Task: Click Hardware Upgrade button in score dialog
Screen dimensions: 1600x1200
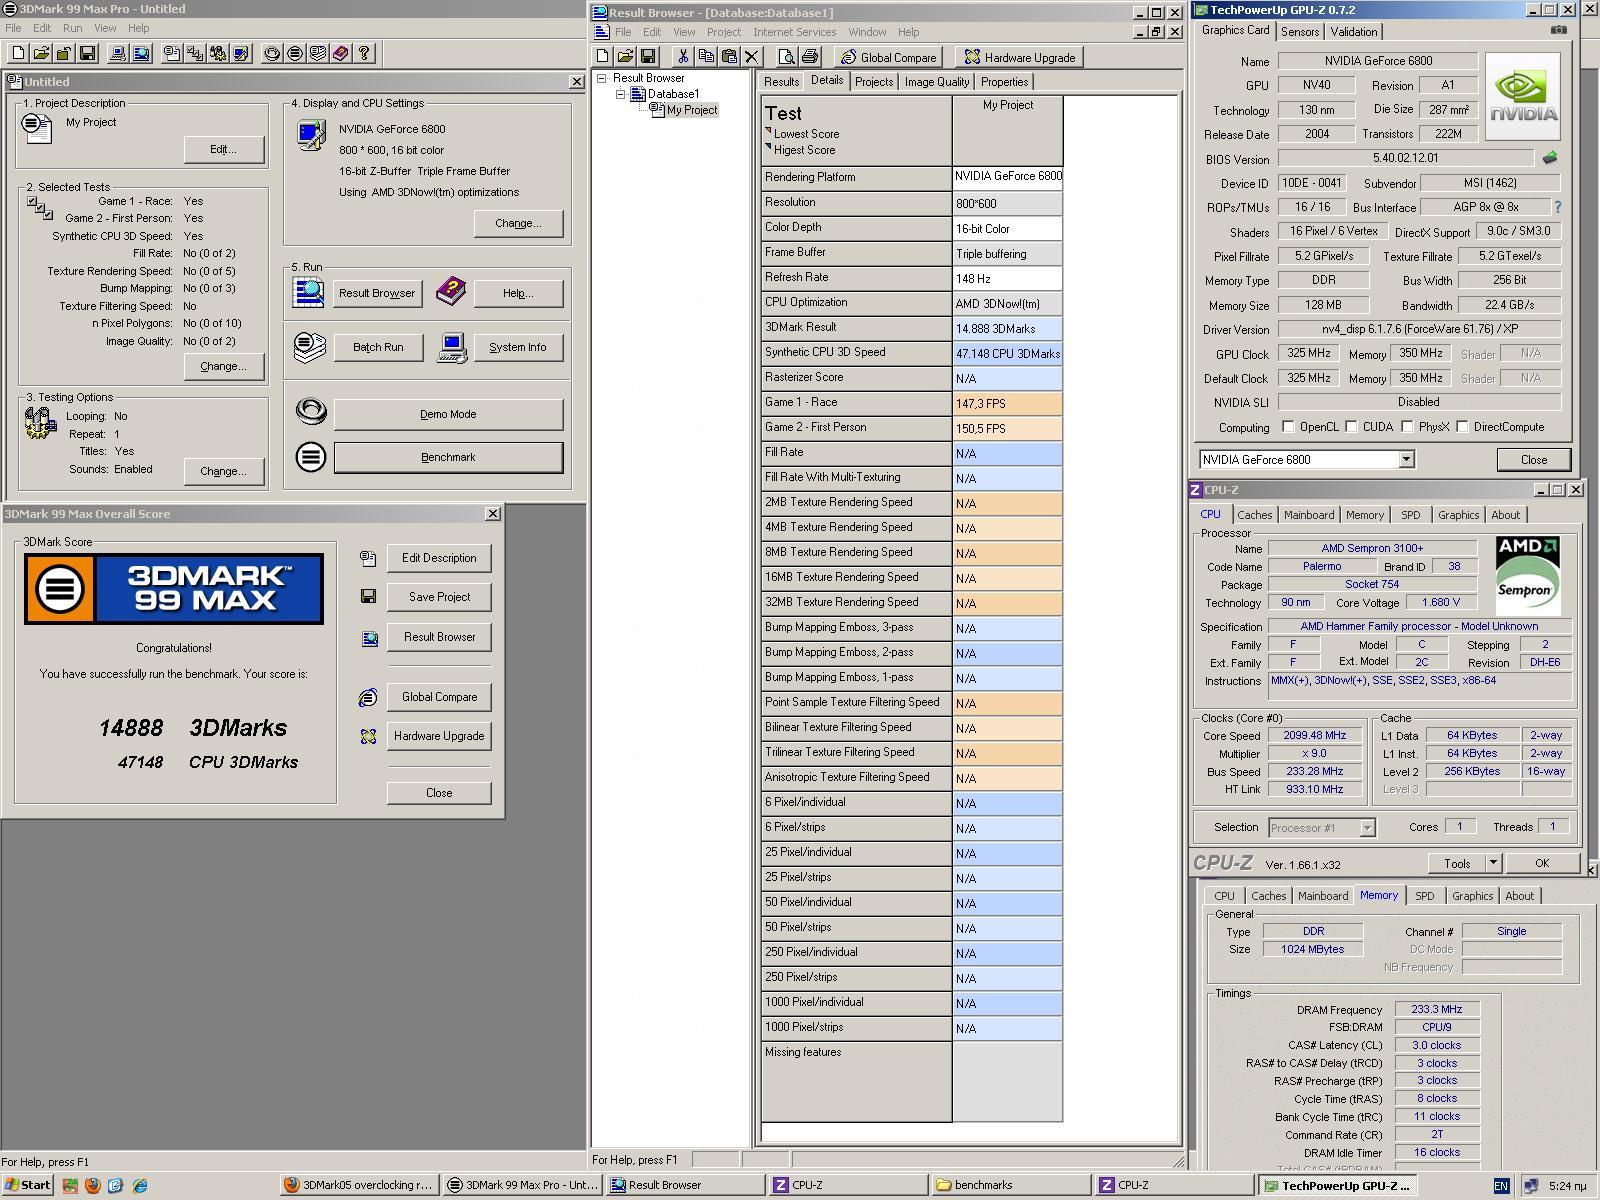Action: pos(439,736)
